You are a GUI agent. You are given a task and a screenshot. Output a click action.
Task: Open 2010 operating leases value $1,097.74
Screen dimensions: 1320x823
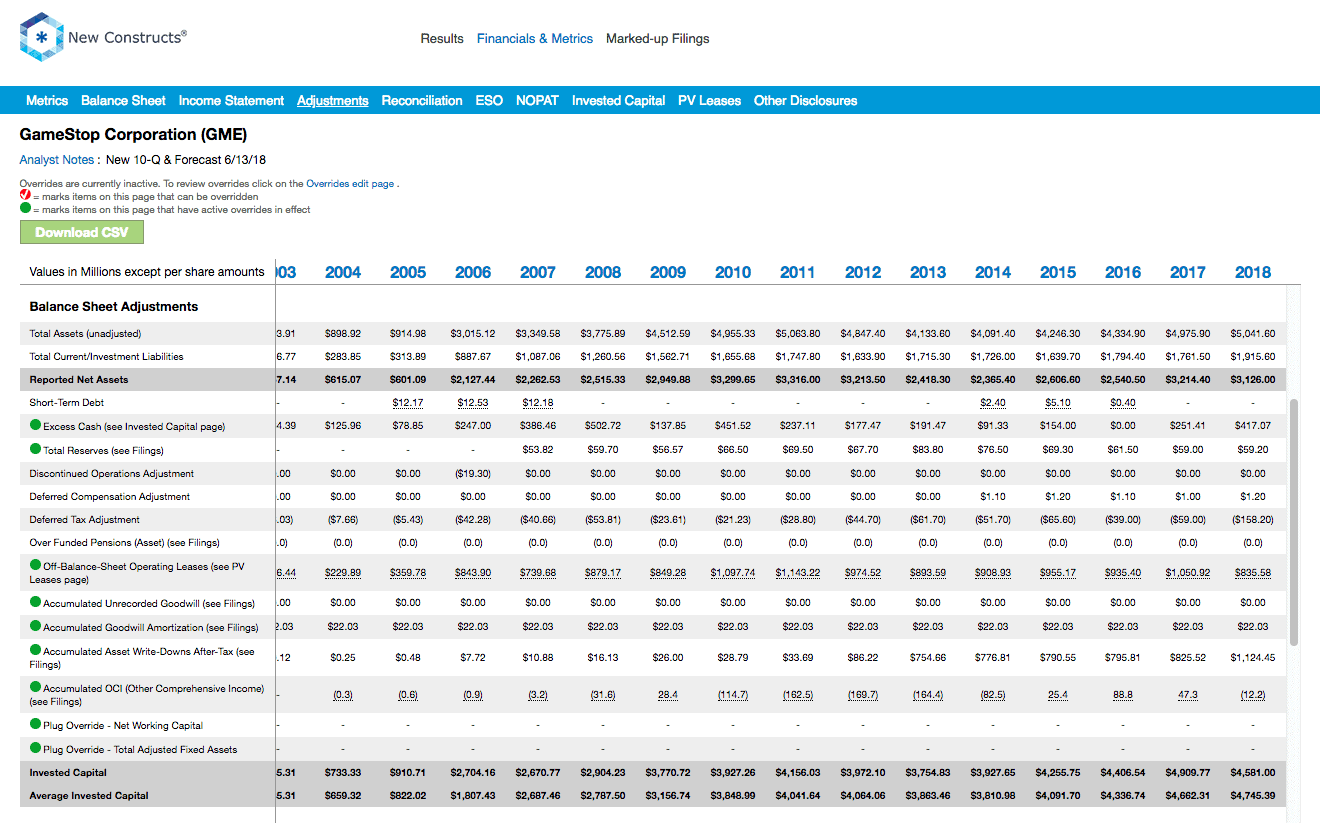733,573
